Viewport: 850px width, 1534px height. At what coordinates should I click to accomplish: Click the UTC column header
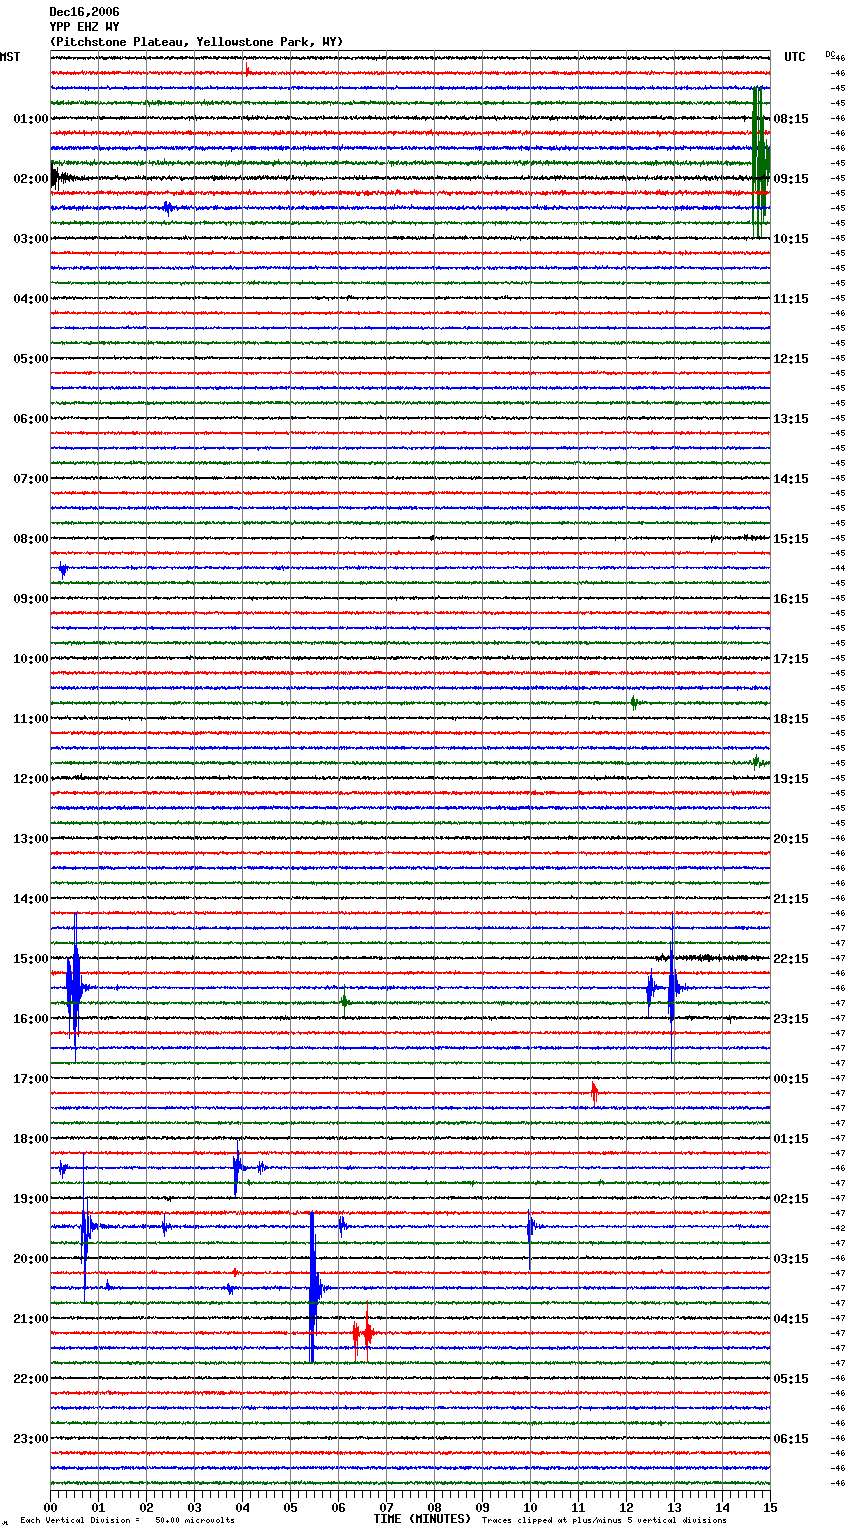pyautogui.click(x=794, y=57)
